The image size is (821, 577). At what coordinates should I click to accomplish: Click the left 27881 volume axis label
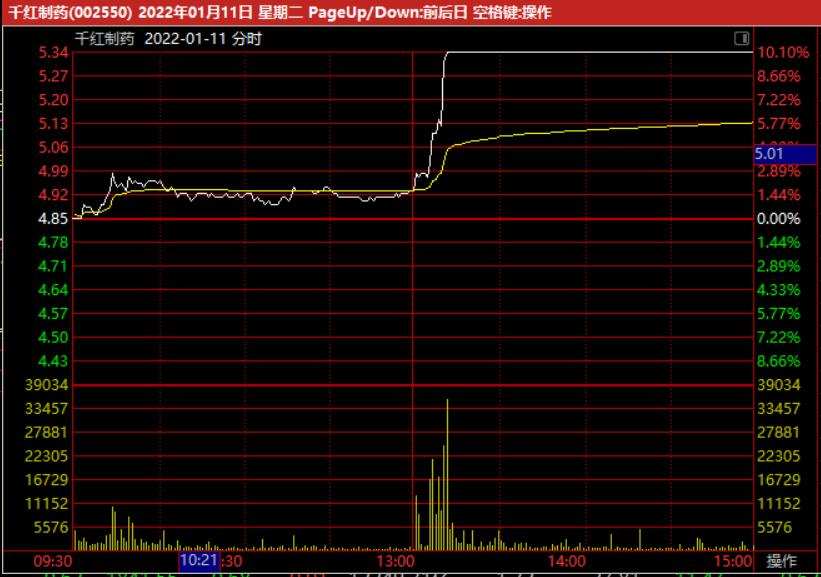pyautogui.click(x=47, y=432)
